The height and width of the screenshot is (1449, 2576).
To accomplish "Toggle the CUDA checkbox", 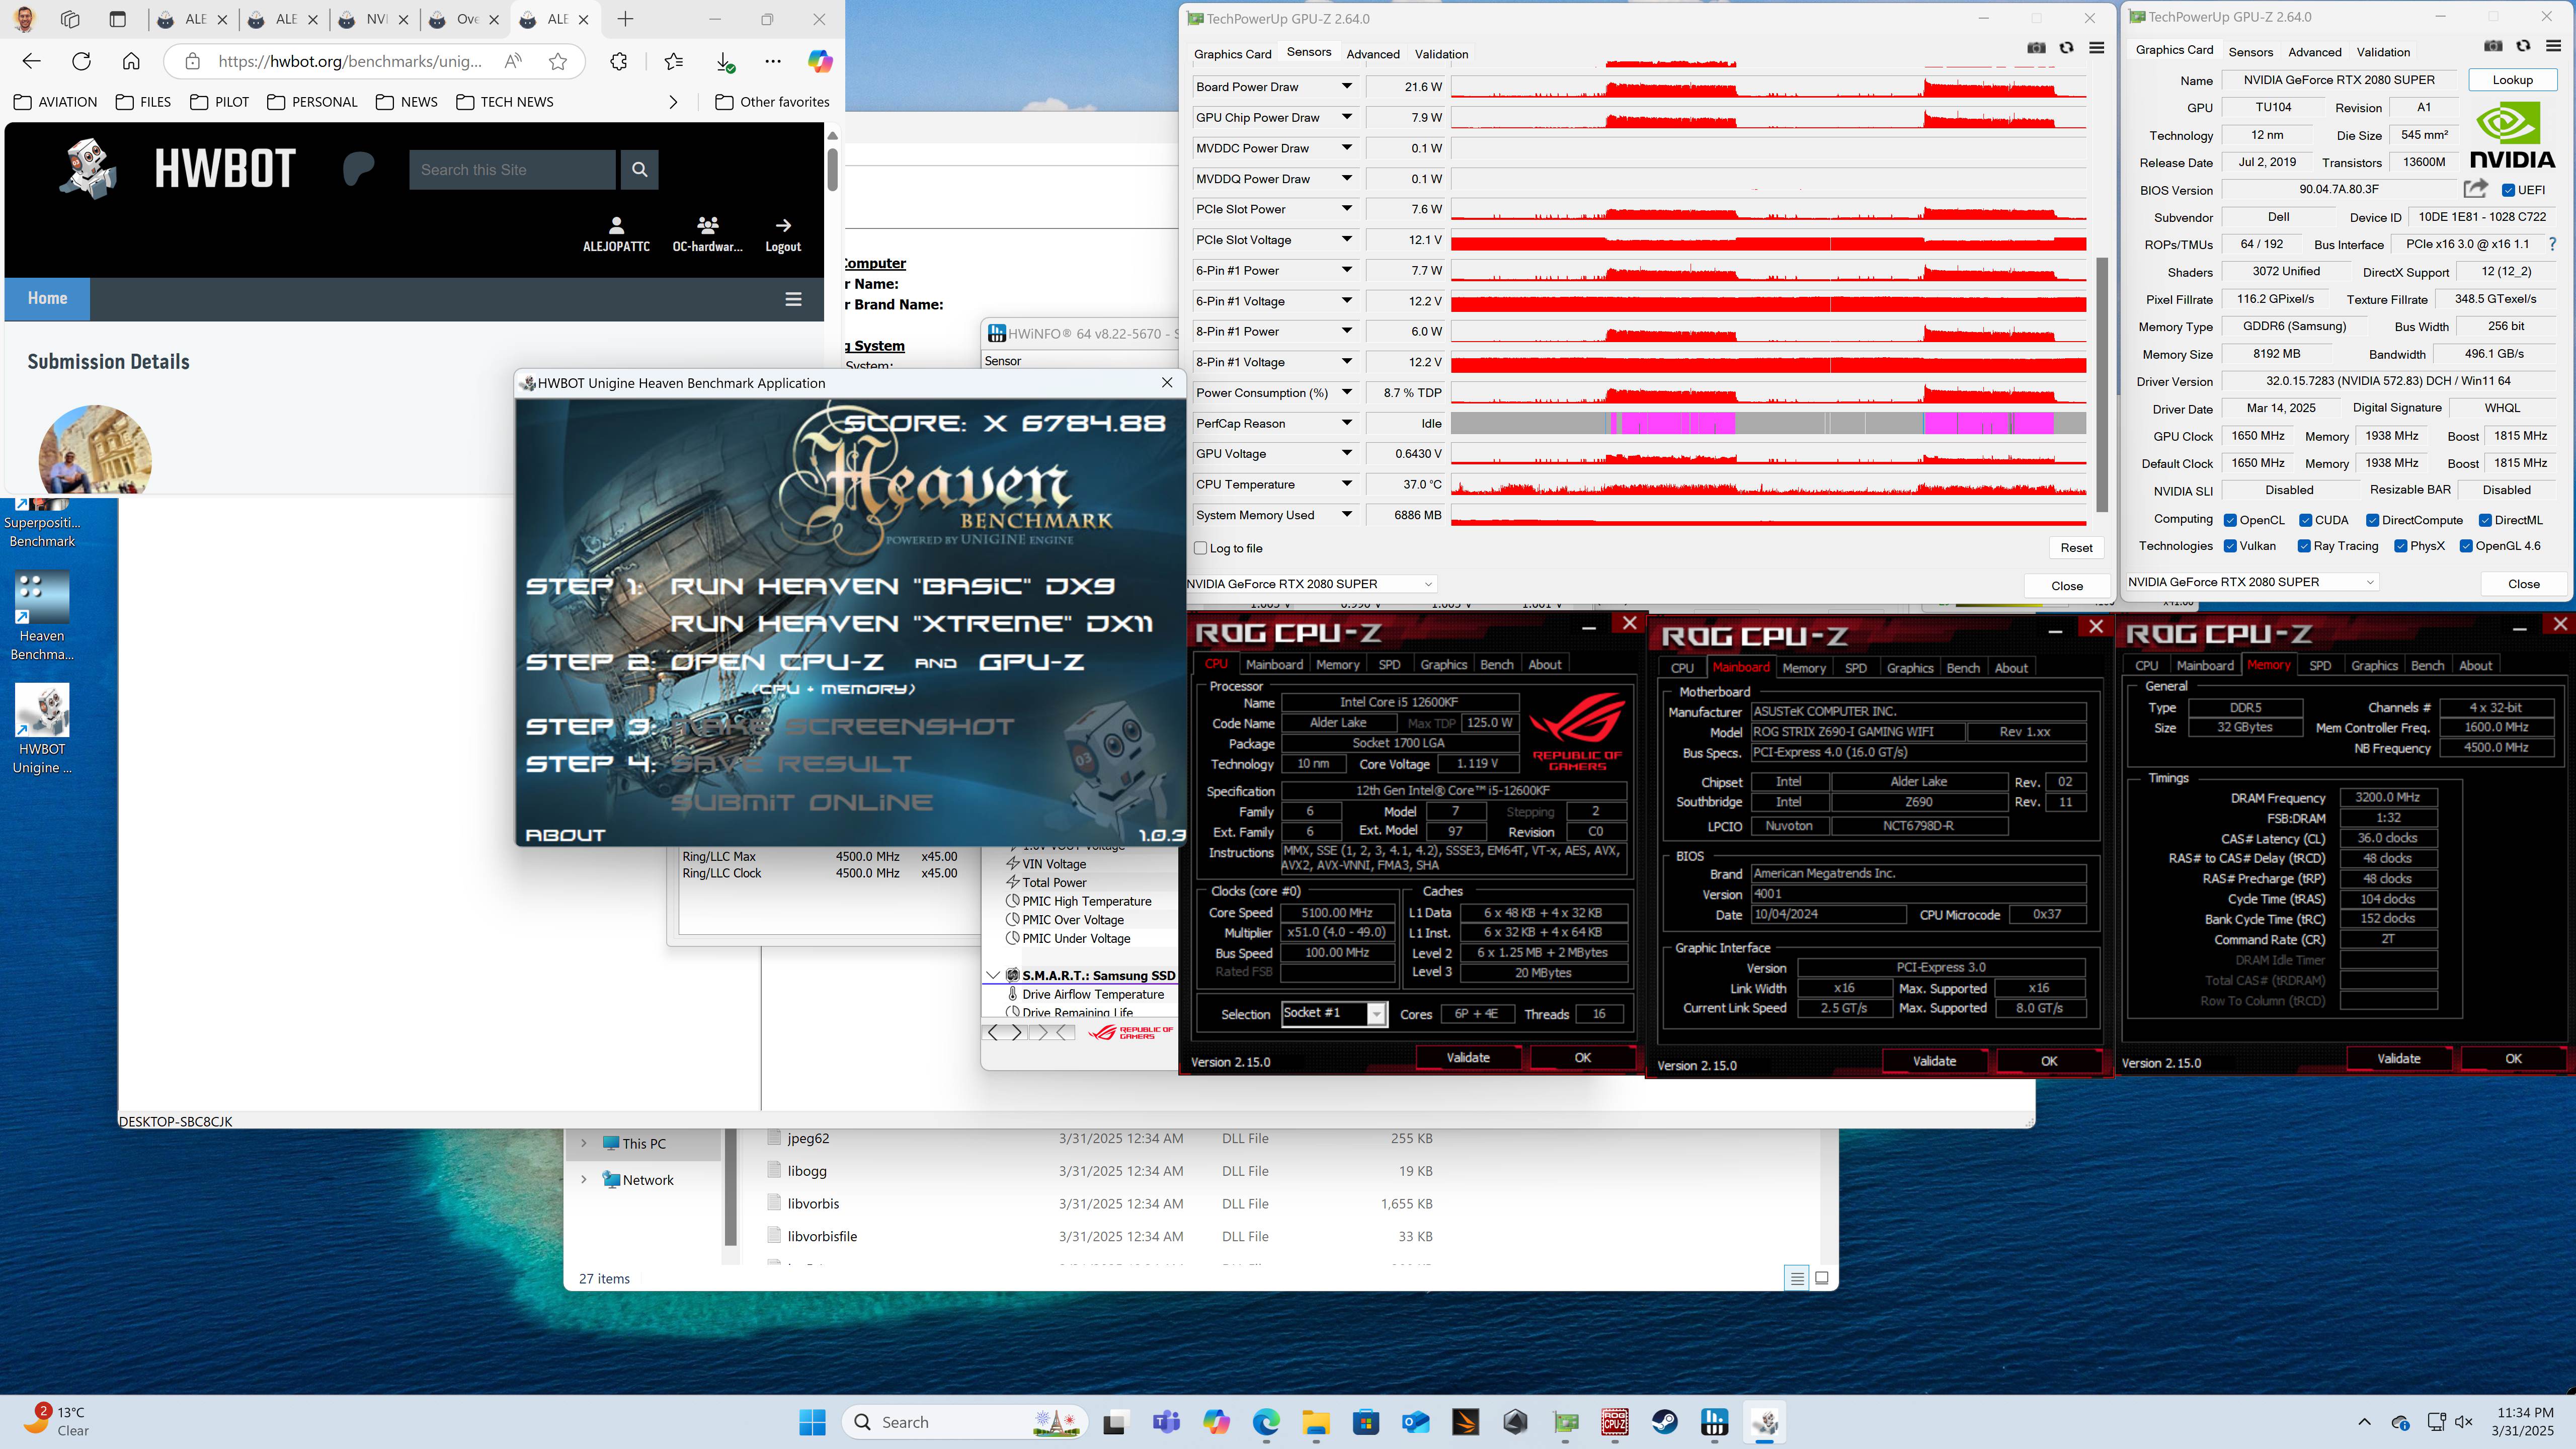I will (x=2305, y=520).
